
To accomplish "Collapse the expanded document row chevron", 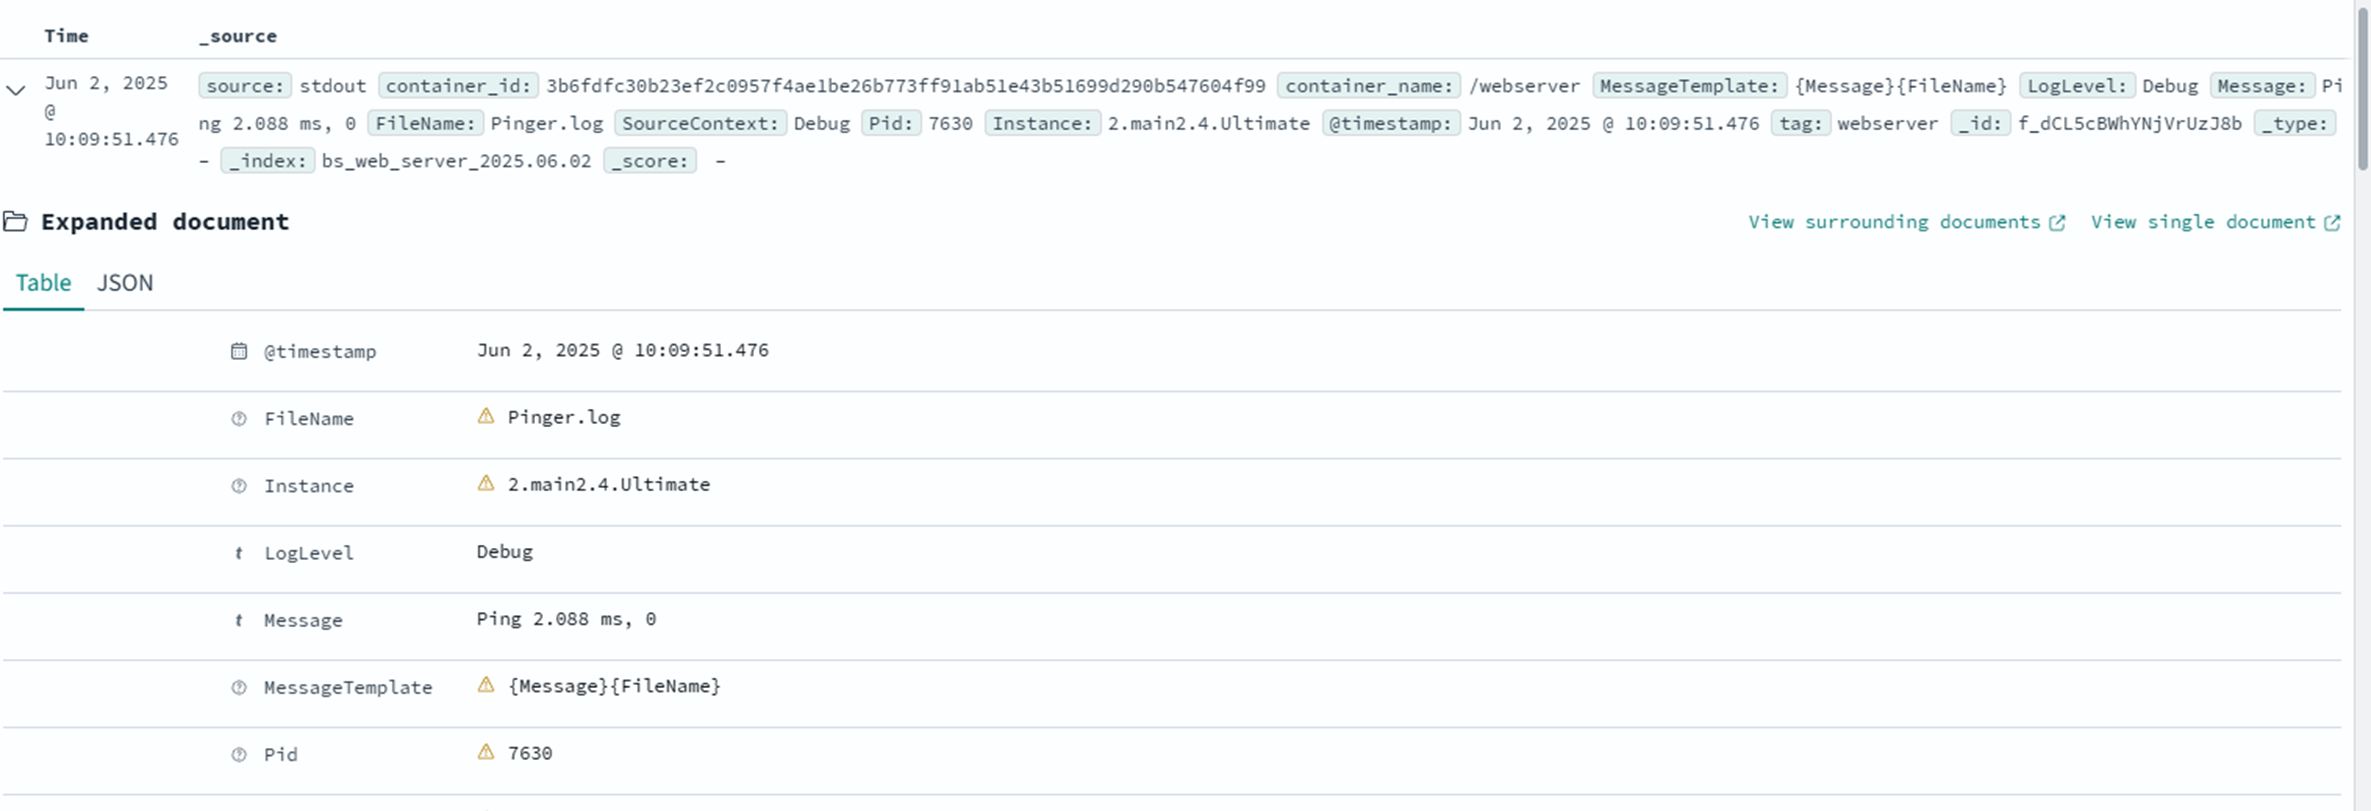I will point(16,90).
